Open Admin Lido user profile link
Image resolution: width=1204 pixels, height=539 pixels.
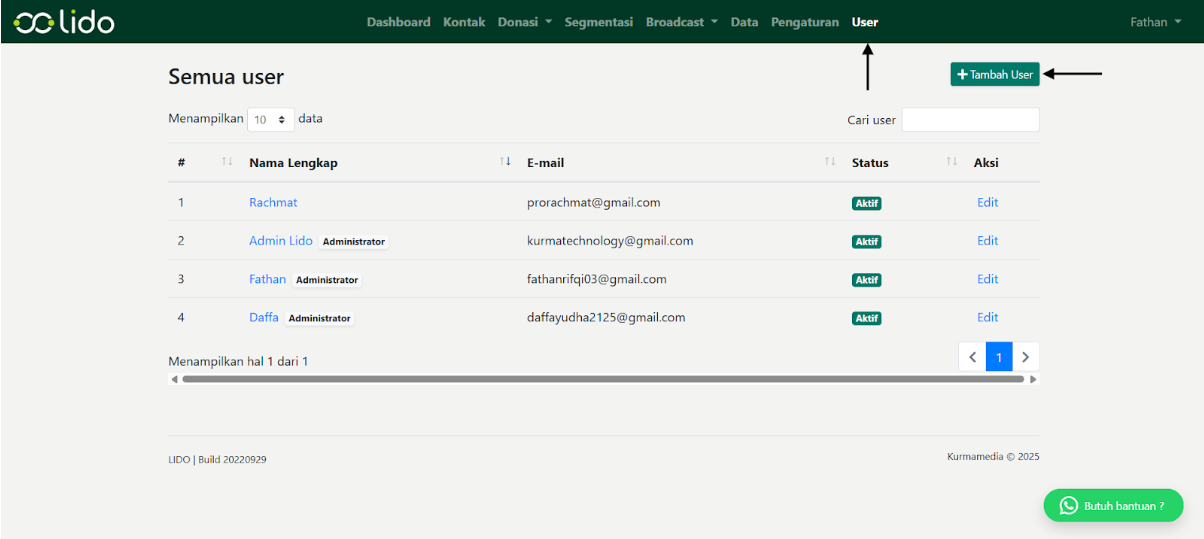(x=280, y=241)
